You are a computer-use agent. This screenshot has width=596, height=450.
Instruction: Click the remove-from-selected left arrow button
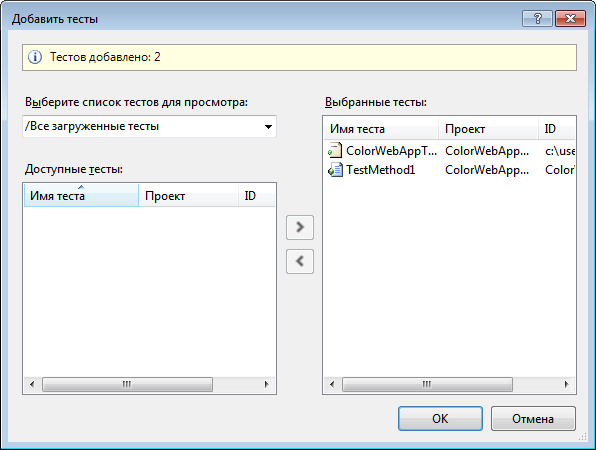[300, 261]
